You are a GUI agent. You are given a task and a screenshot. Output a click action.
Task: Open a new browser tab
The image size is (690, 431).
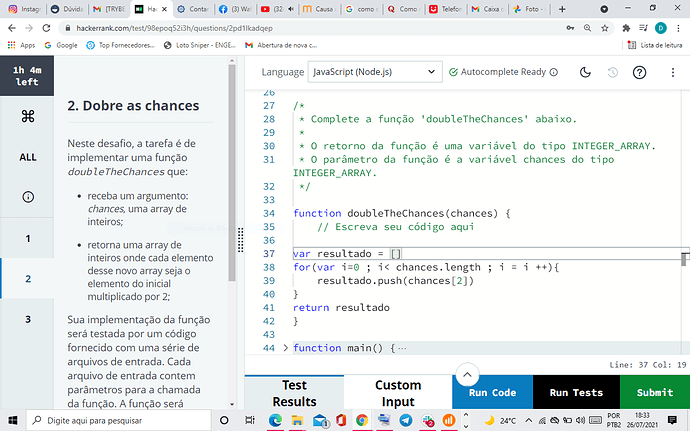[562, 9]
